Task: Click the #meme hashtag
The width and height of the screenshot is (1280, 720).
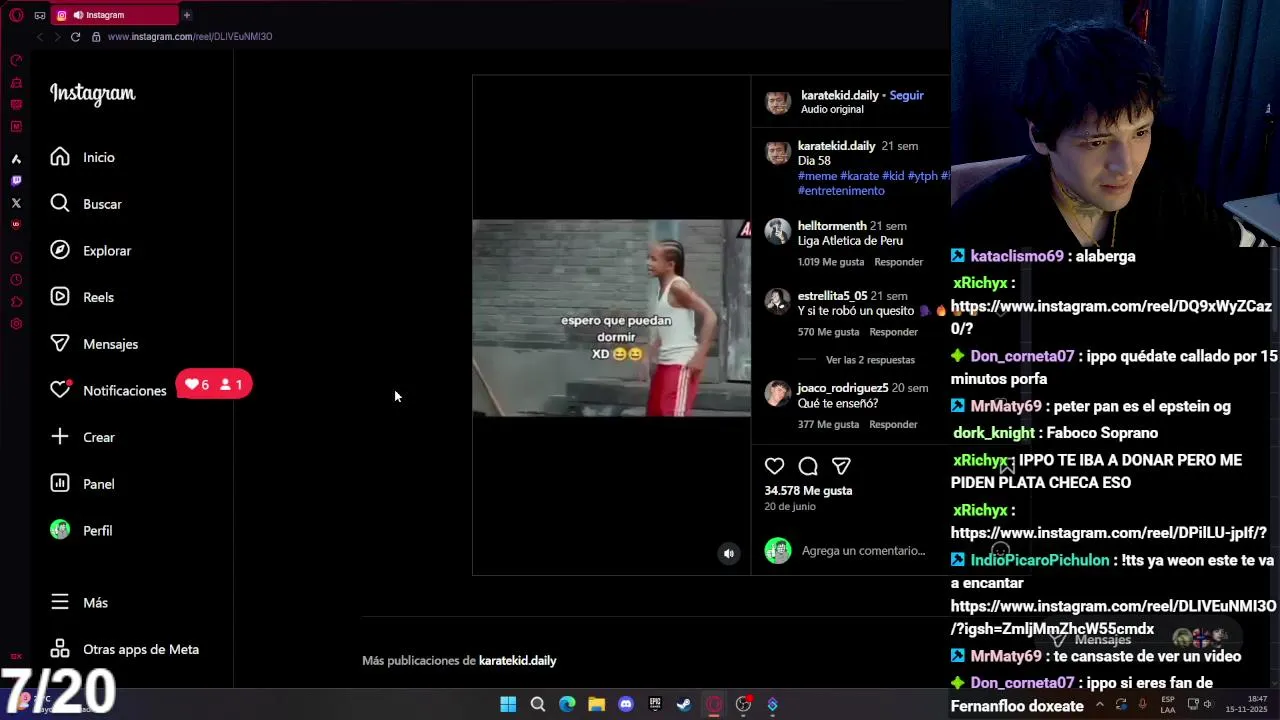Action: (817, 176)
